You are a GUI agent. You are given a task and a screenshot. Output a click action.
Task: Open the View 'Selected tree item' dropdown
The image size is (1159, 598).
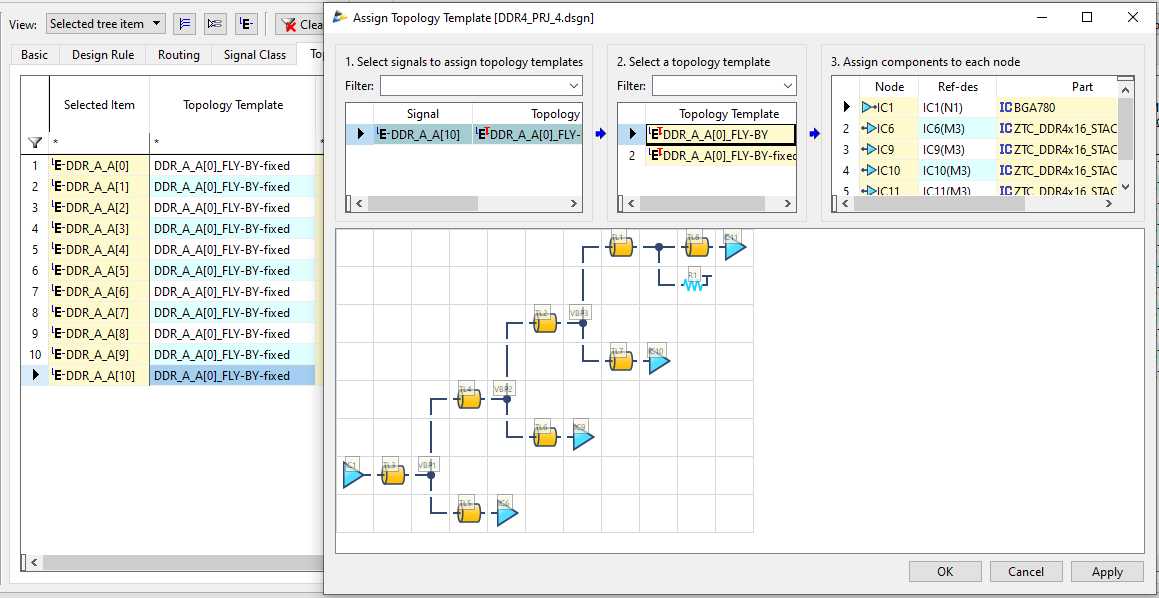click(105, 23)
